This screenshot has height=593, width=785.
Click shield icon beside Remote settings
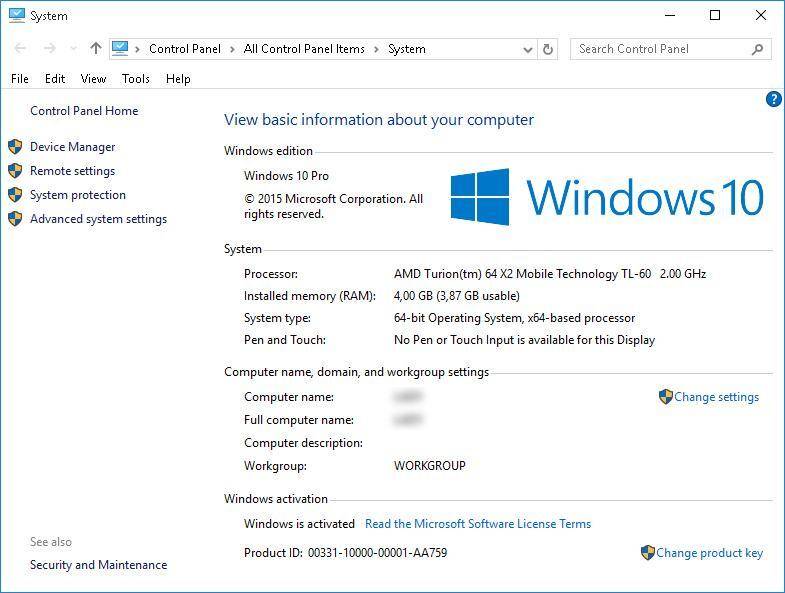(15, 171)
